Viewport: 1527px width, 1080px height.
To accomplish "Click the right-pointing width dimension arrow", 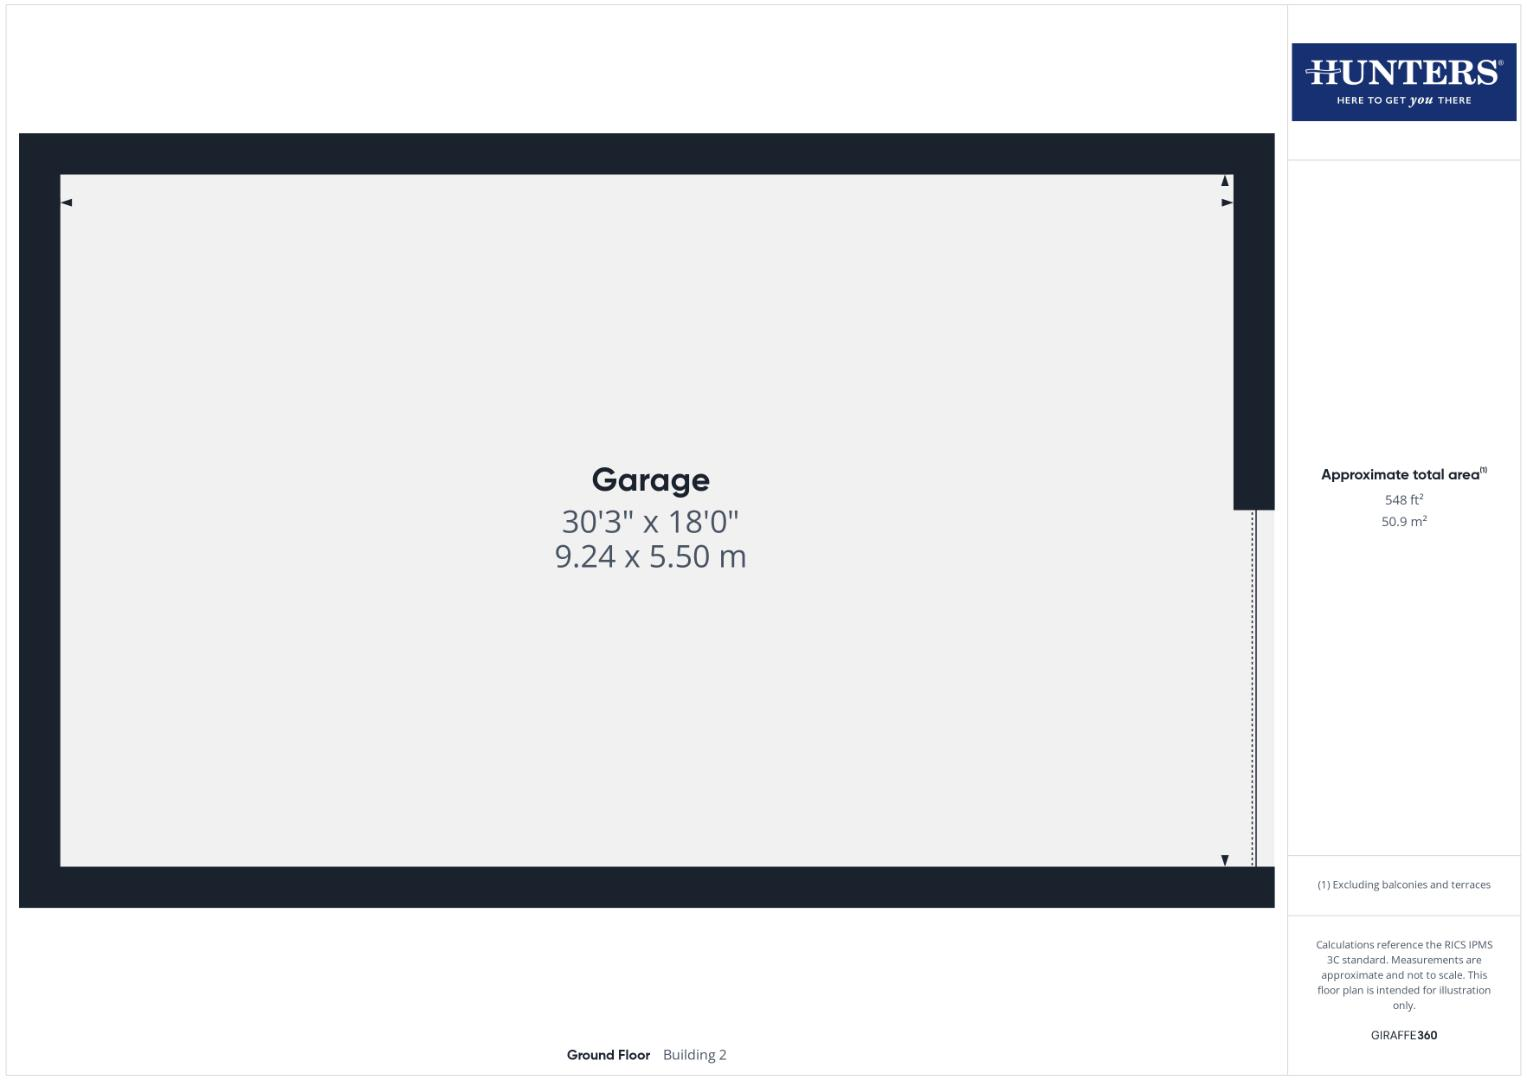I will point(1226,203).
